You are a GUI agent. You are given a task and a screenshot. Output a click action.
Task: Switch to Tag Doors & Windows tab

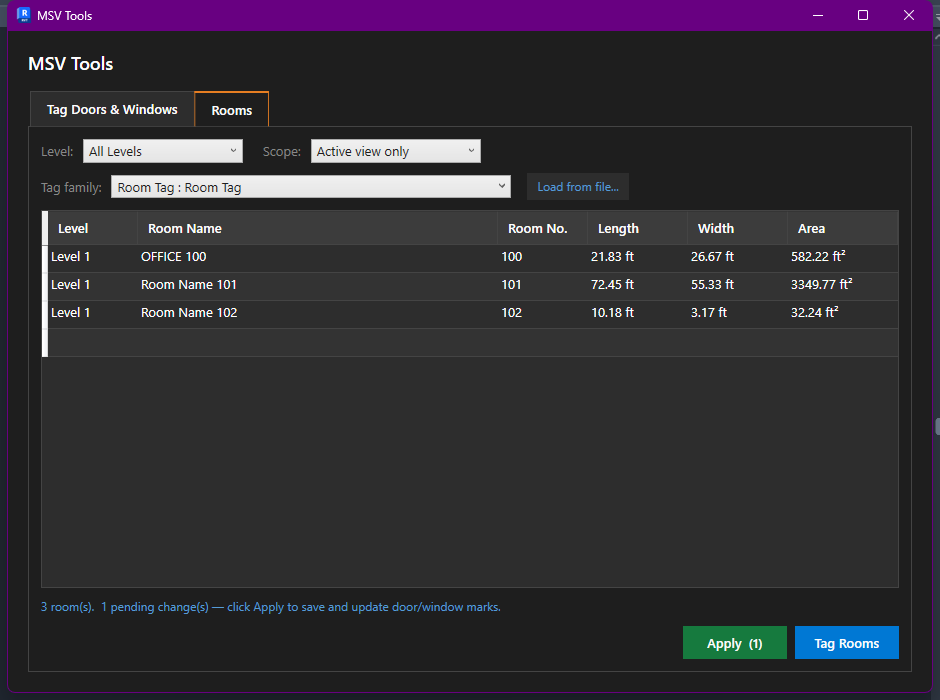pyautogui.click(x=112, y=110)
